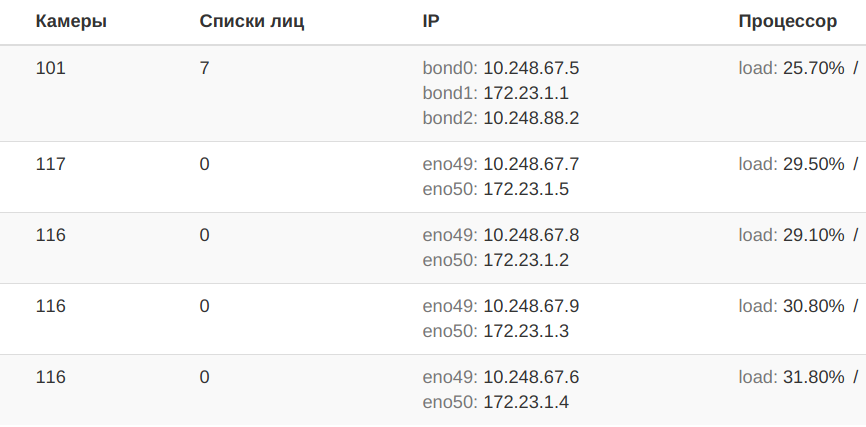Click face list count 7
866x427 pixels.
click(204, 68)
